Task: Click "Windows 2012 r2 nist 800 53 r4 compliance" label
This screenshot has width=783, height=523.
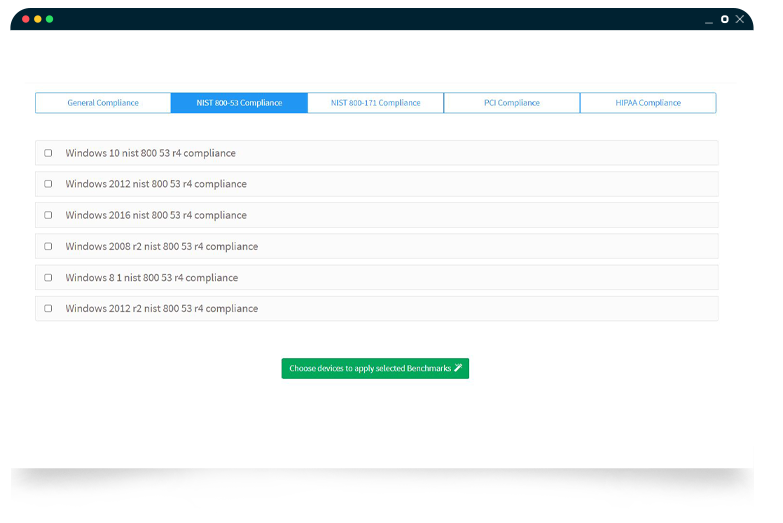Action: (162, 308)
